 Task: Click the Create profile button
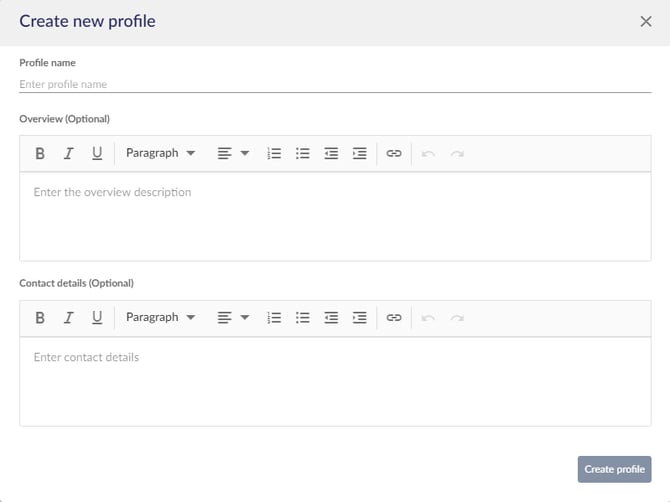pos(614,469)
